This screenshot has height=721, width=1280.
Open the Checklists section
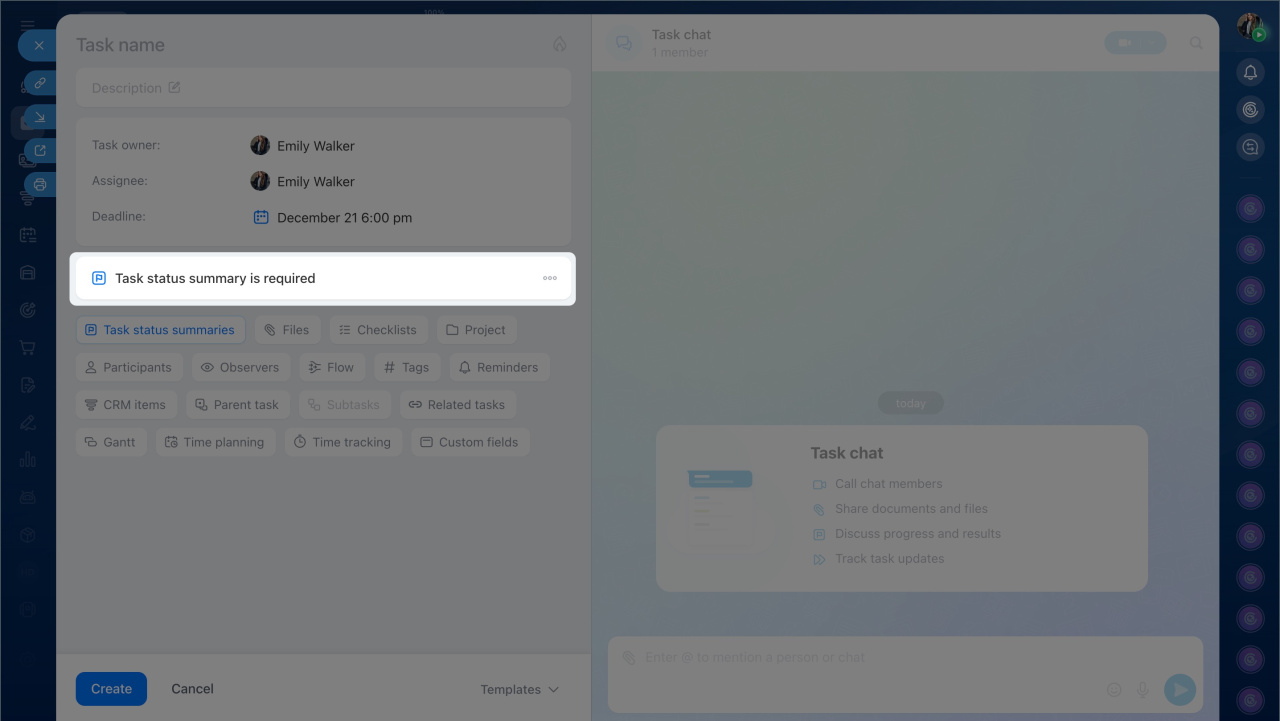pyautogui.click(x=378, y=330)
